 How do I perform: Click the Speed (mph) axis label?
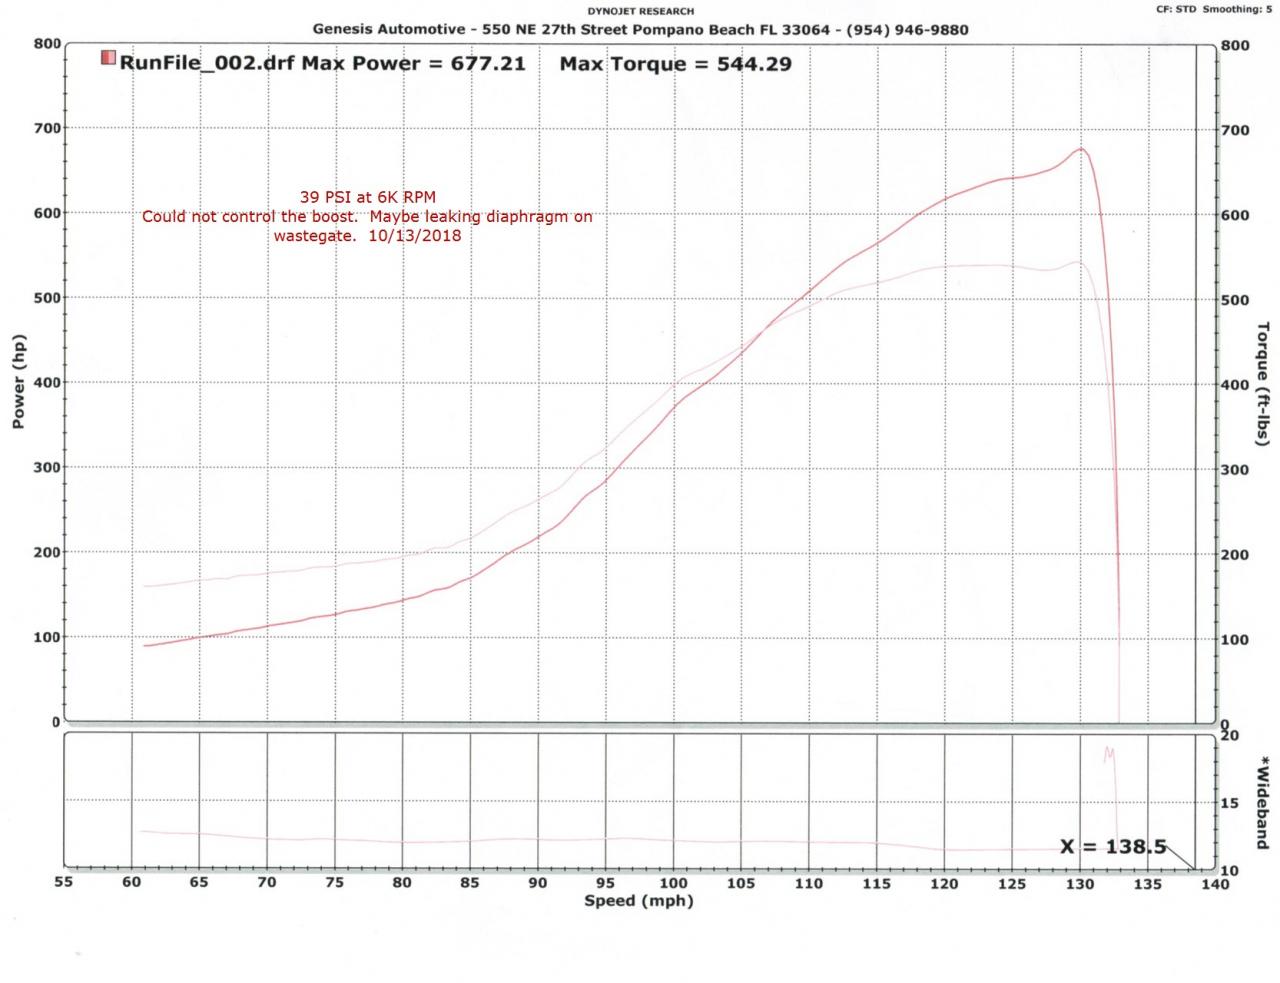point(639,901)
